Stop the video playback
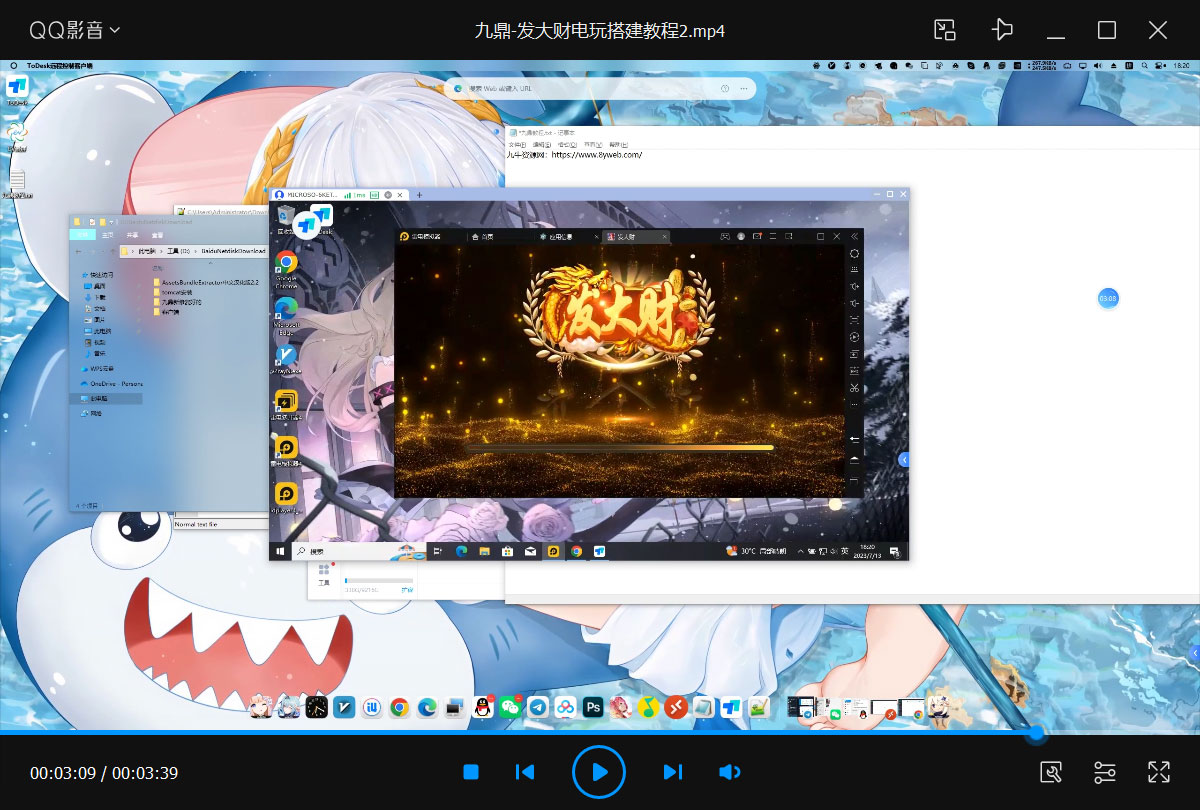 pos(471,772)
